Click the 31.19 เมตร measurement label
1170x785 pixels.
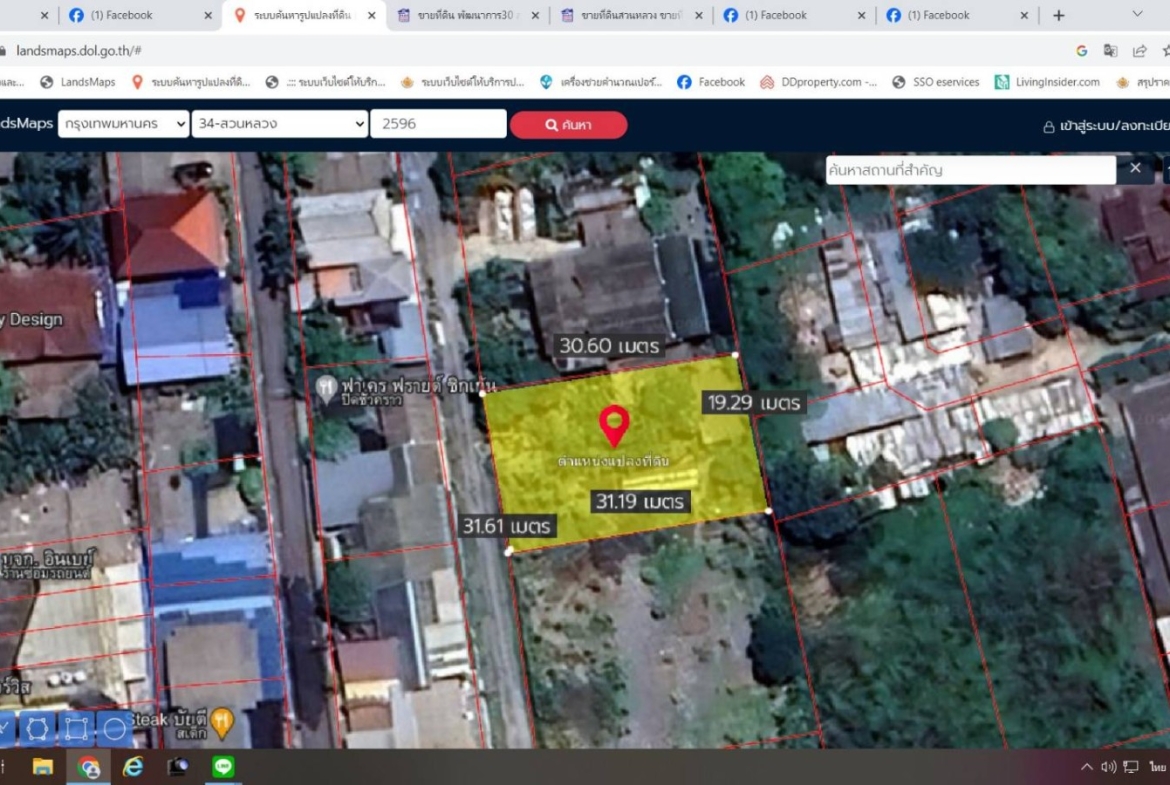[x=639, y=501]
